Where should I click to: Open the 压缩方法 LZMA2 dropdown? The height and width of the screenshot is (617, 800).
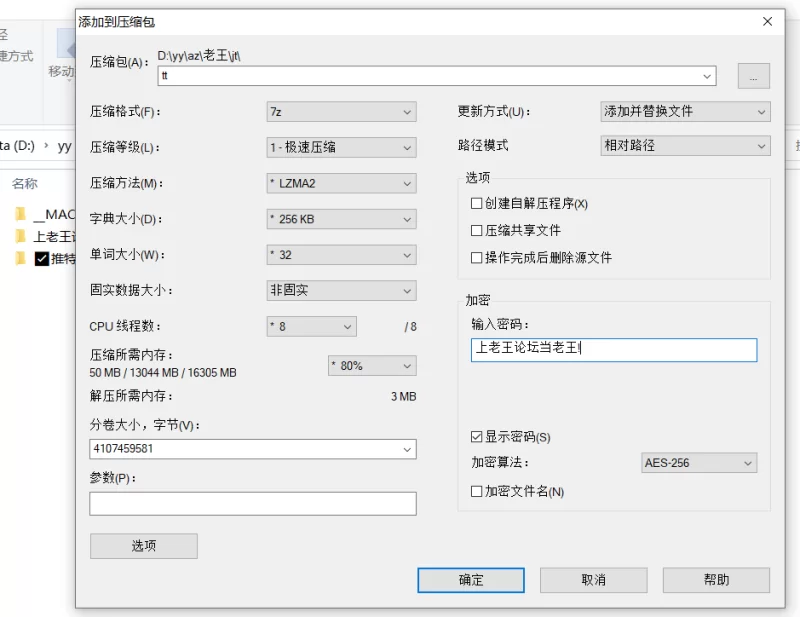[x=340, y=183]
